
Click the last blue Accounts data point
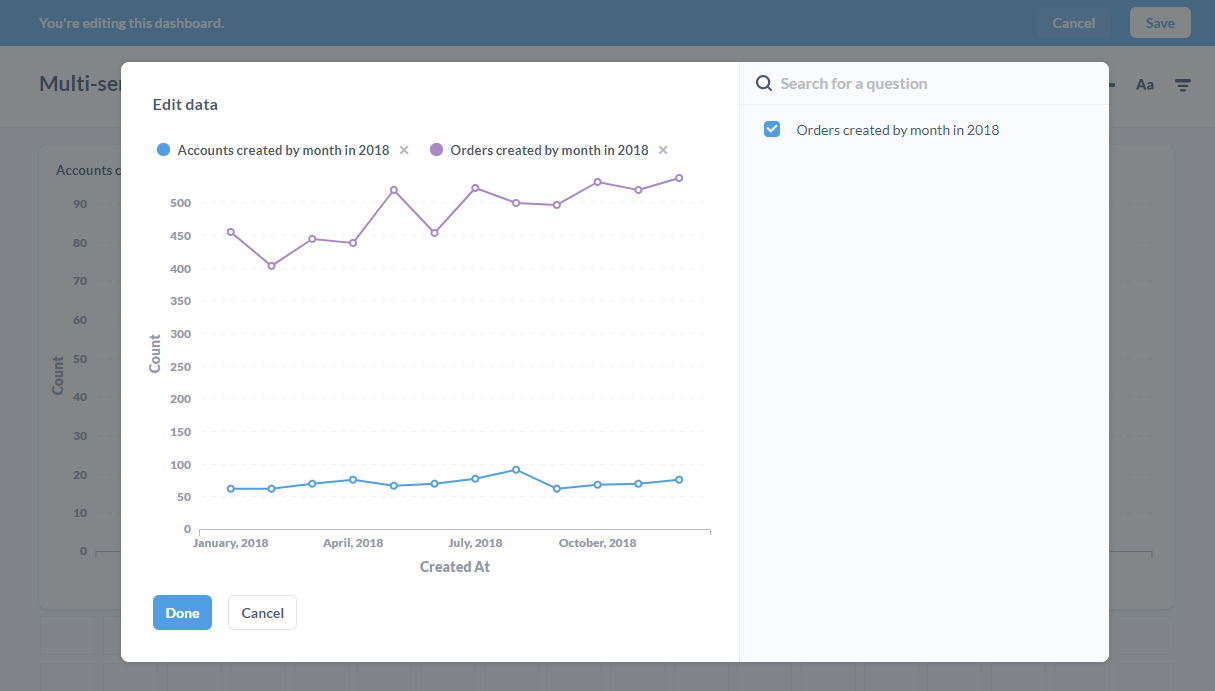[679, 480]
